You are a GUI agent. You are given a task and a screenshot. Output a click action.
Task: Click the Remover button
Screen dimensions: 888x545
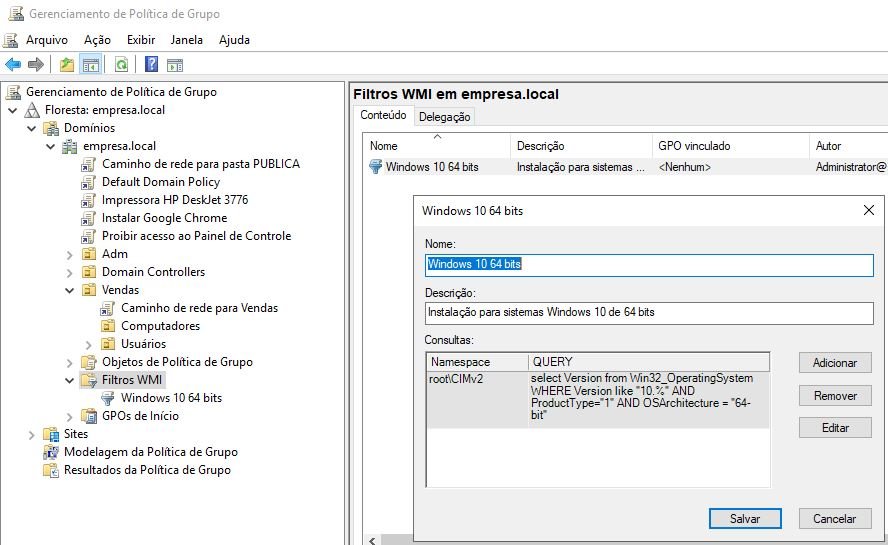pyautogui.click(x=835, y=395)
